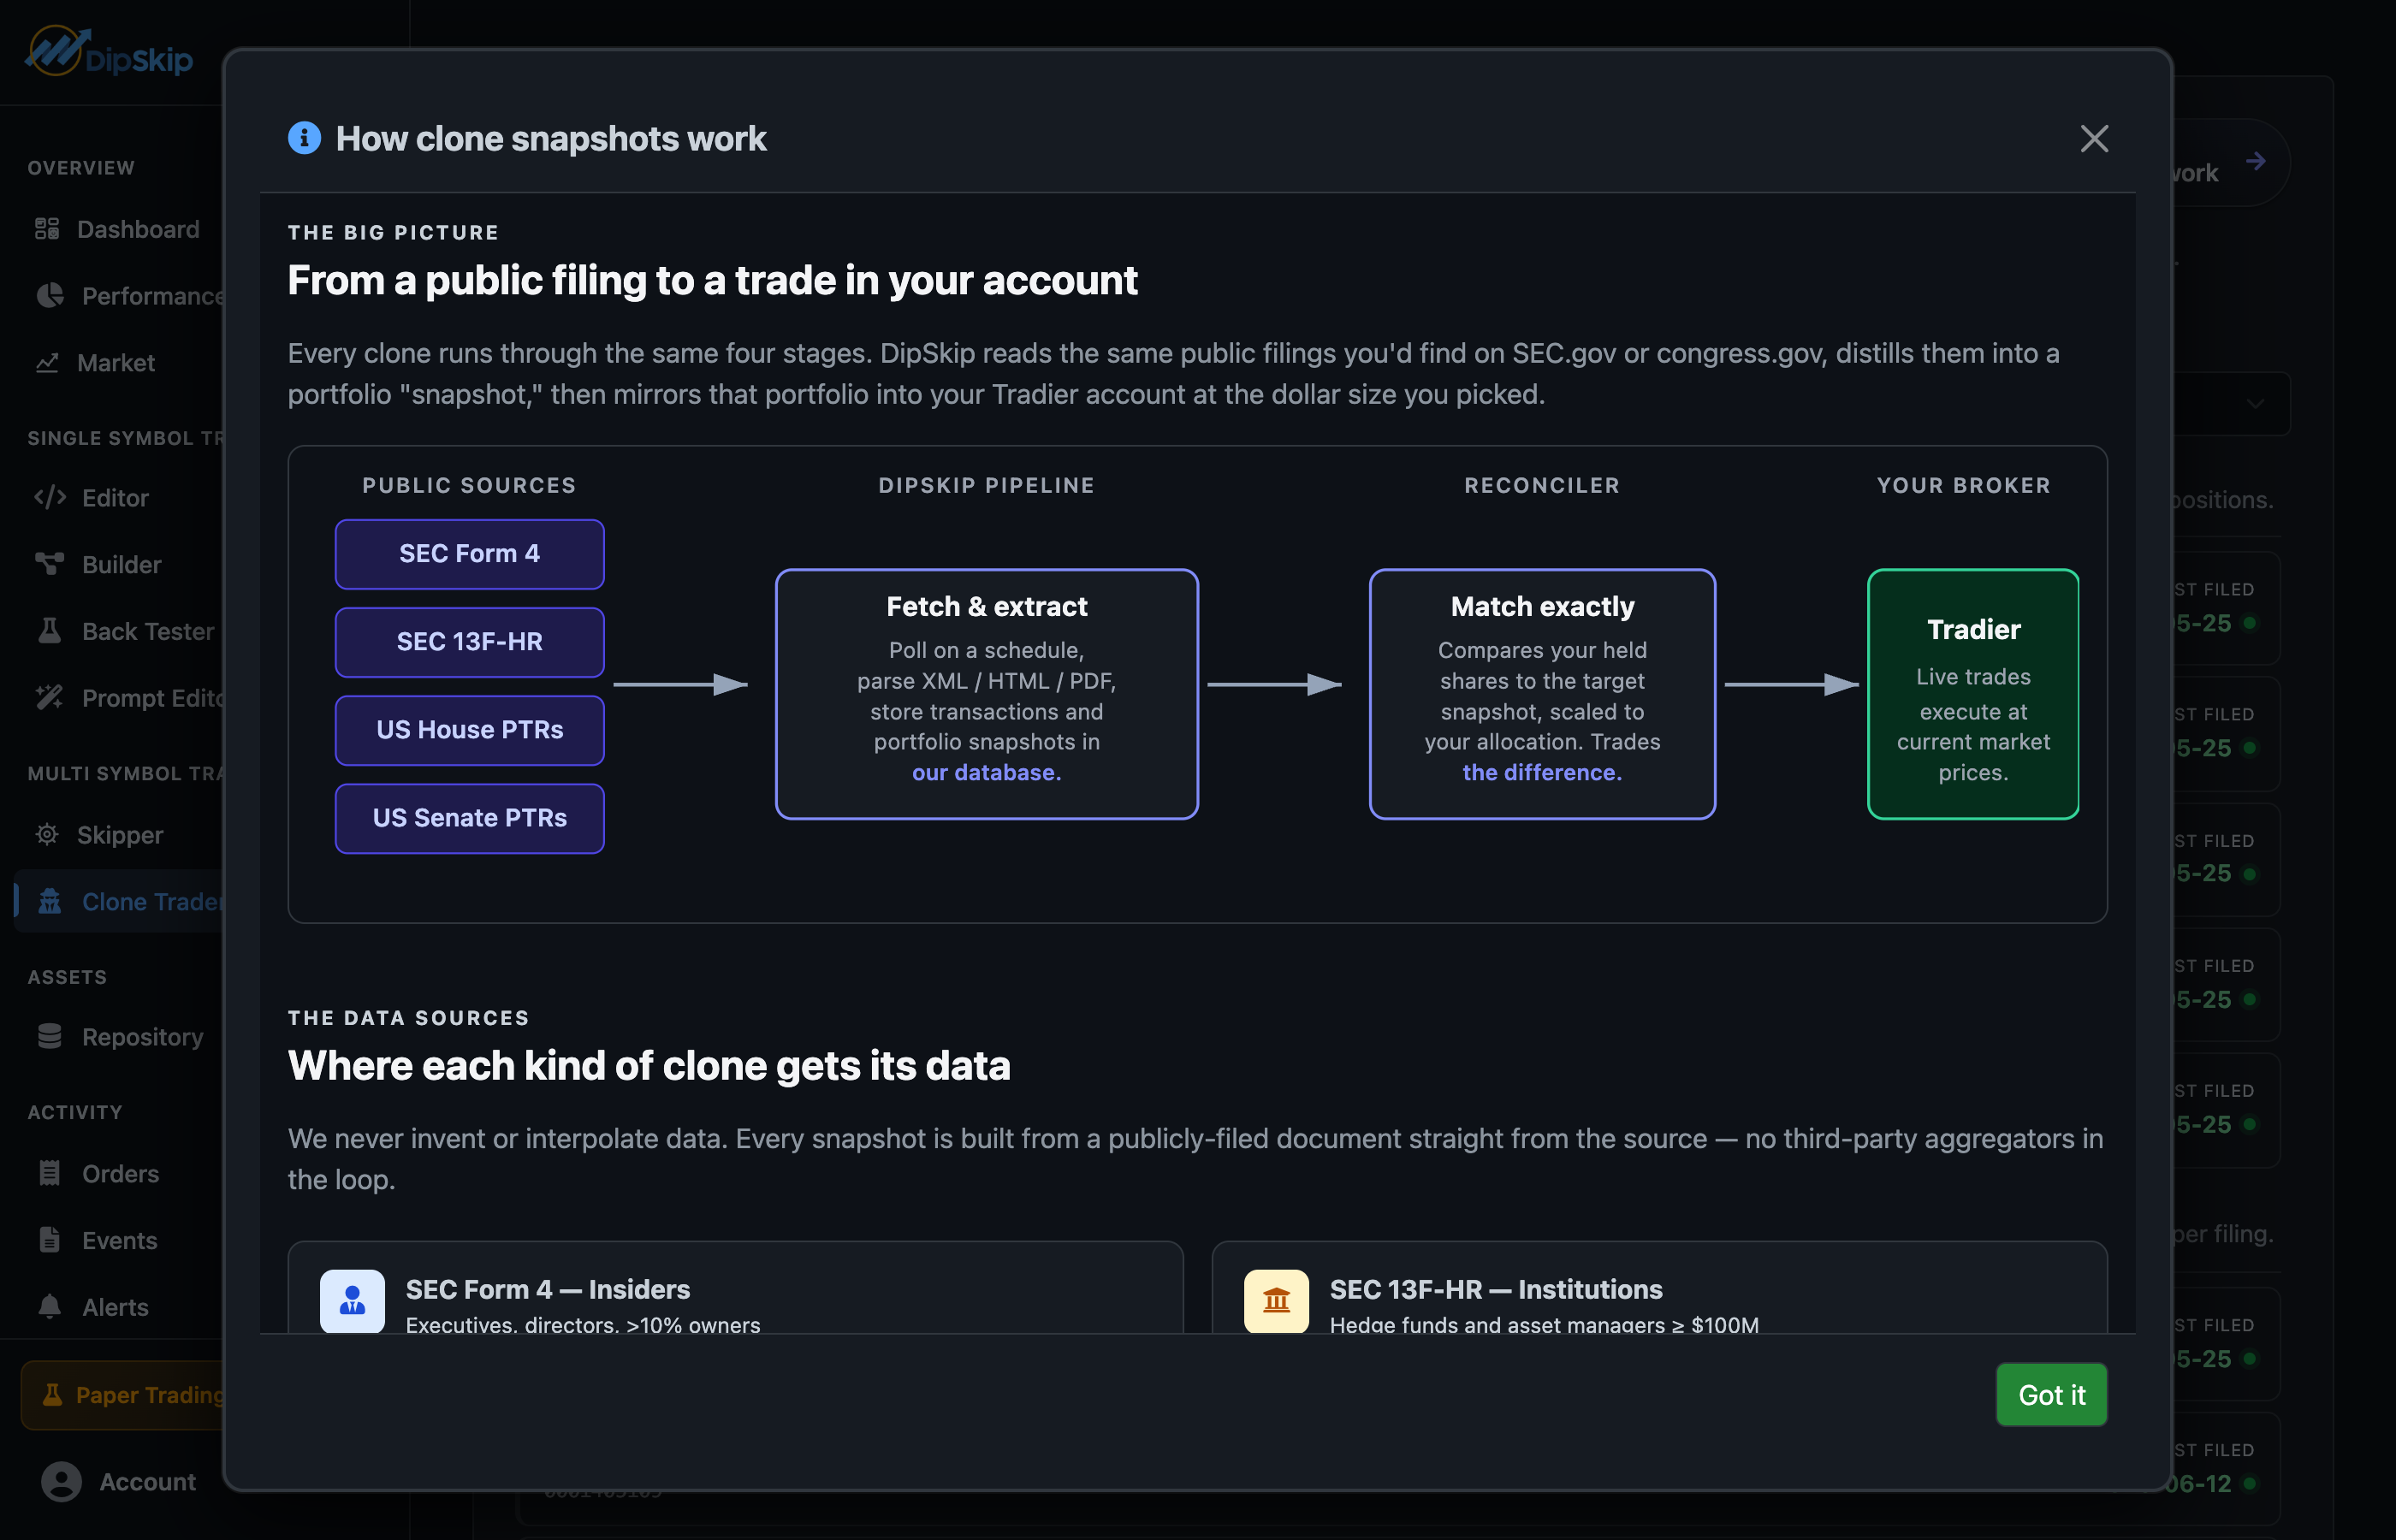
Task: Click the Orders receipt icon
Action: tap(49, 1173)
